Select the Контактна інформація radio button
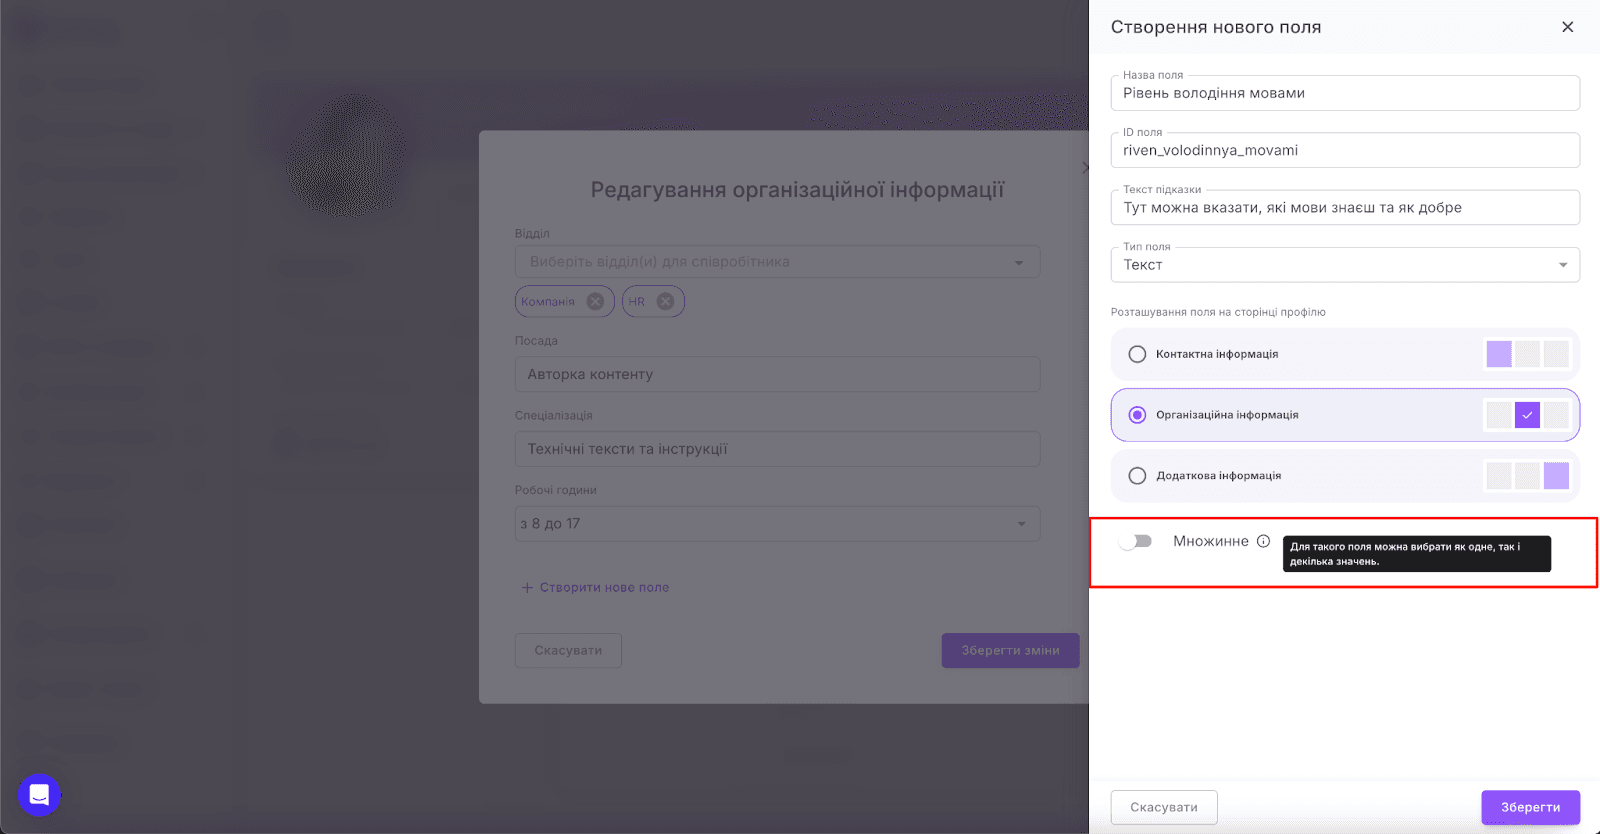 click(x=1137, y=354)
